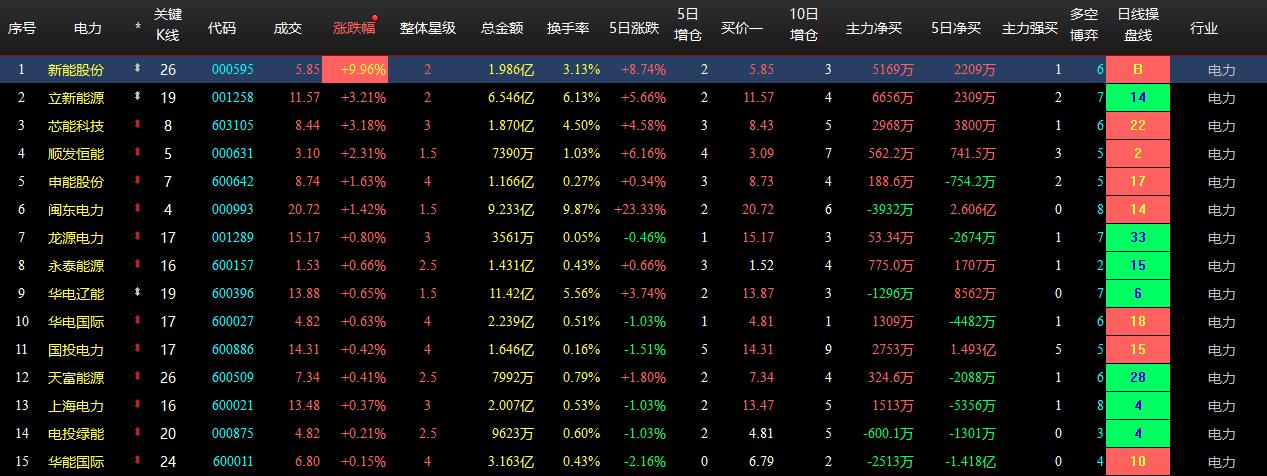Click the +23.33% five-day change value
The width and height of the screenshot is (1267, 476).
pos(640,210)
